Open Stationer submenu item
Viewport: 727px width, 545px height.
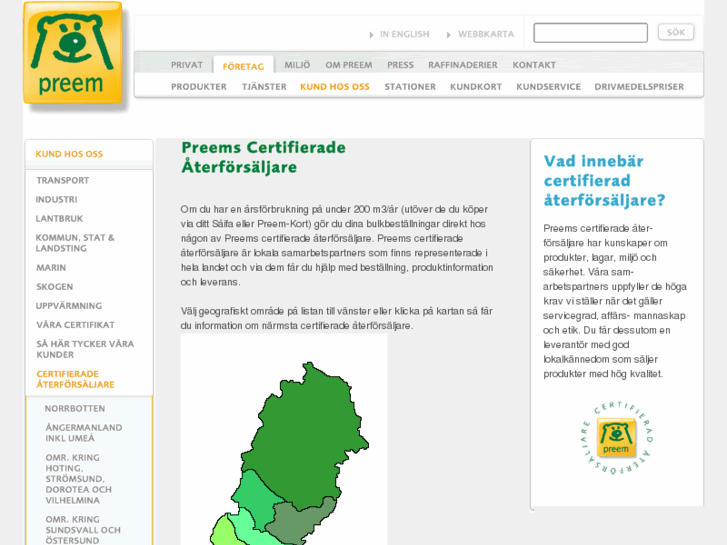pos(410,87)
